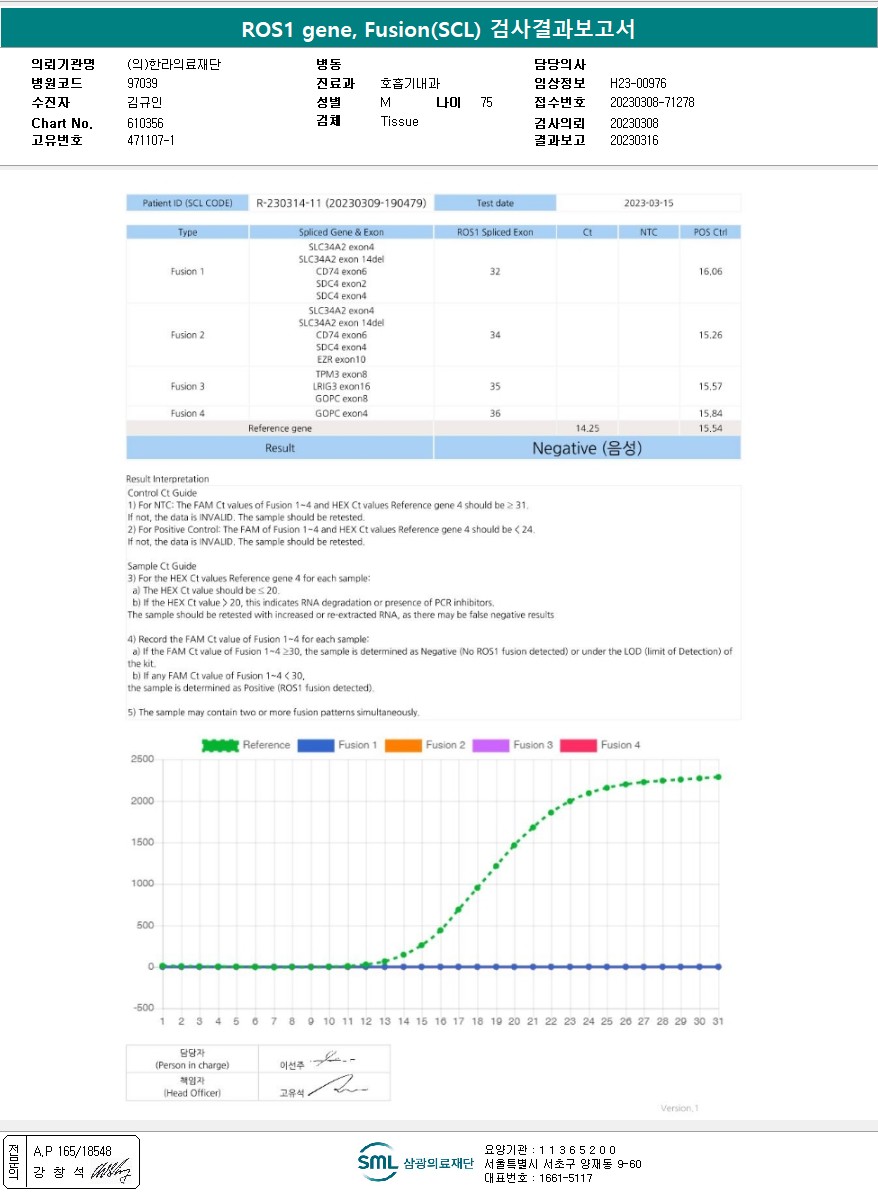Click the Person in charge signature
The height and width of the screenshot is (1200, 878).
coord(332,1059)
